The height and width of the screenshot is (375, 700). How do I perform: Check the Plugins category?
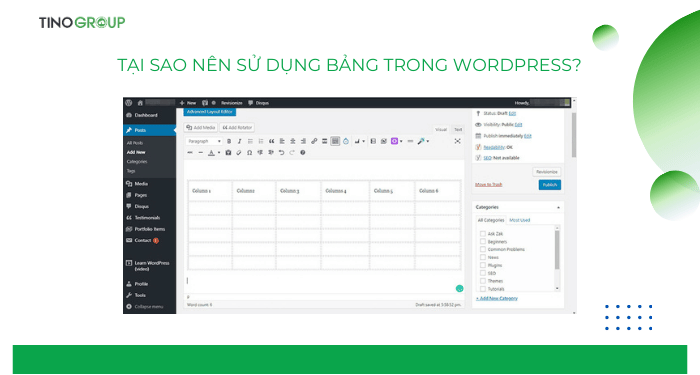pos(483,266)
